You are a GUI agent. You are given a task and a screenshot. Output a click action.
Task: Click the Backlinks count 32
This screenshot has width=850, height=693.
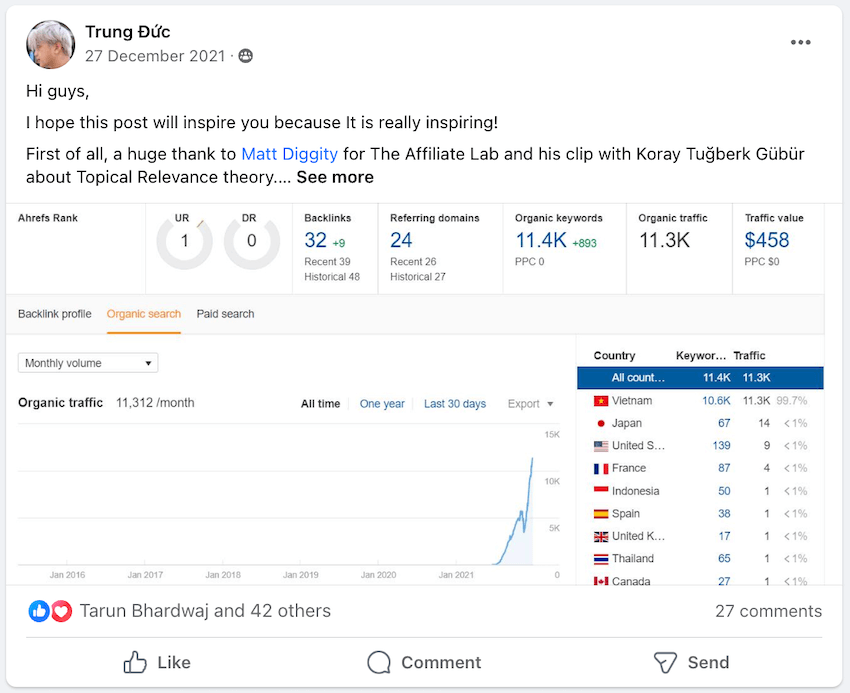click(x=315, y=240)
